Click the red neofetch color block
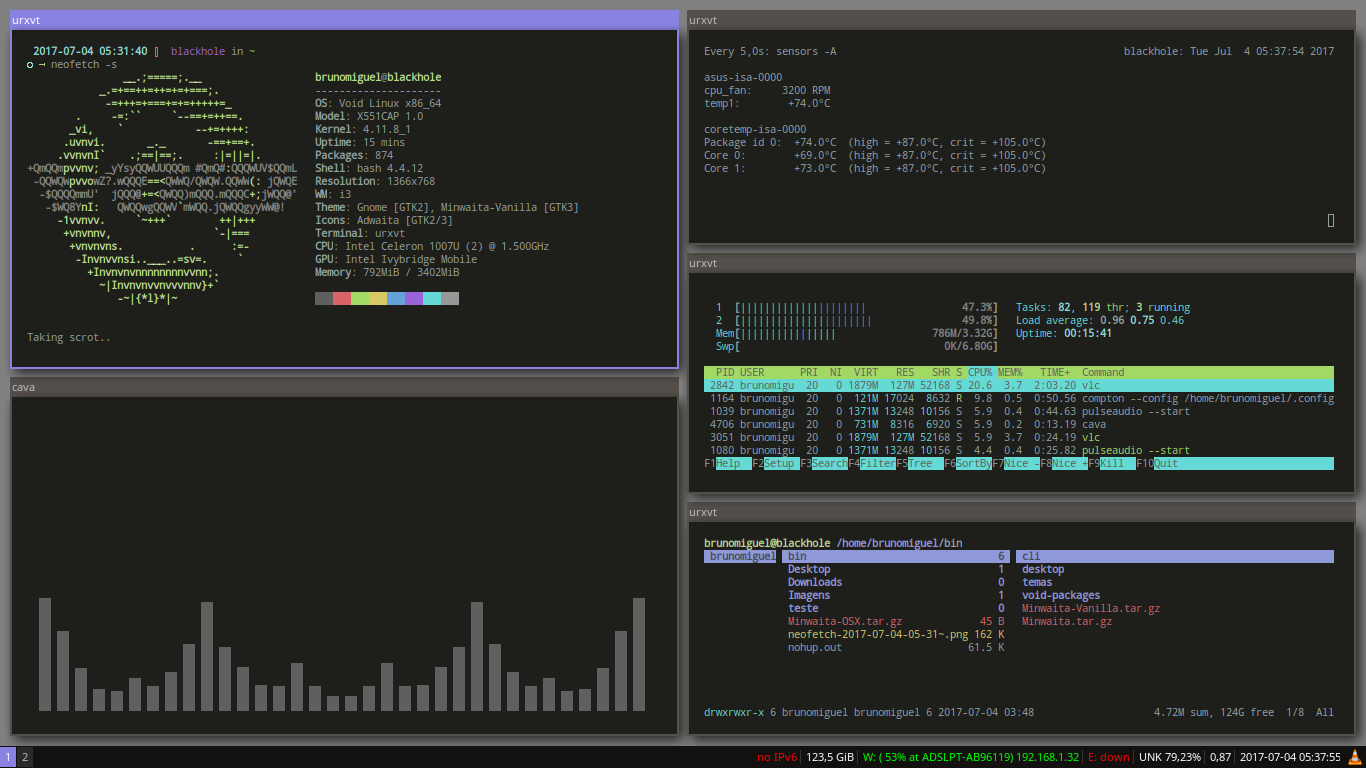 click(x=342, y=298)
